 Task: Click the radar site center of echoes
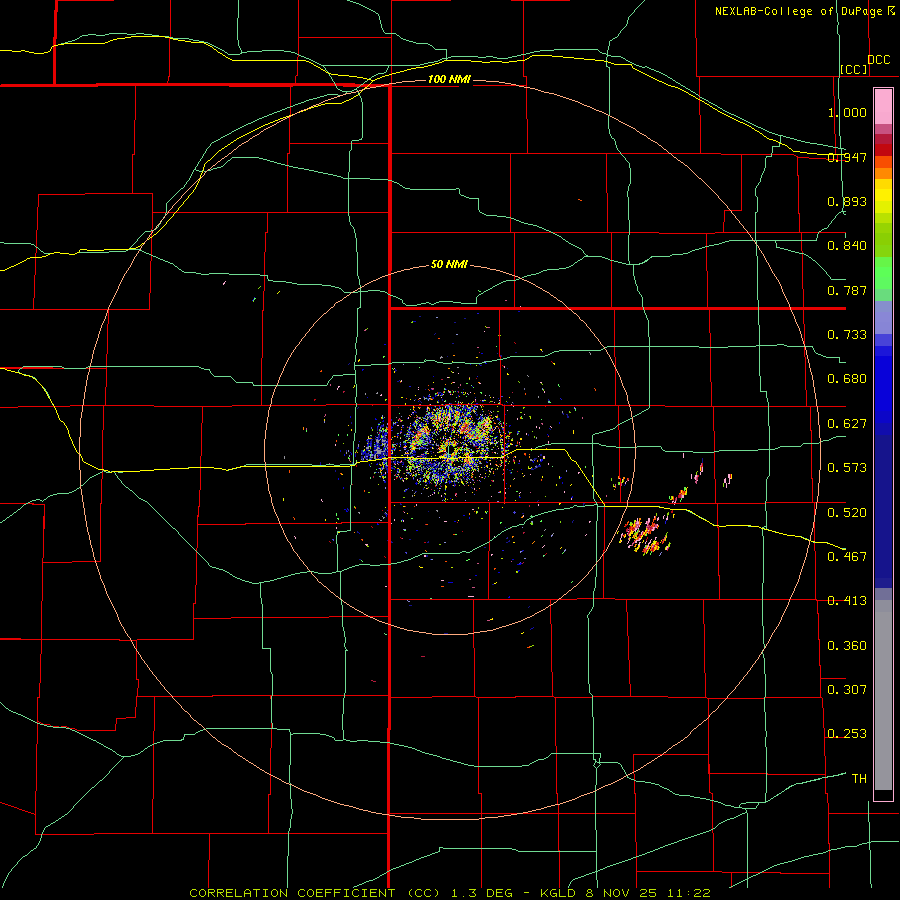[451, 451]
